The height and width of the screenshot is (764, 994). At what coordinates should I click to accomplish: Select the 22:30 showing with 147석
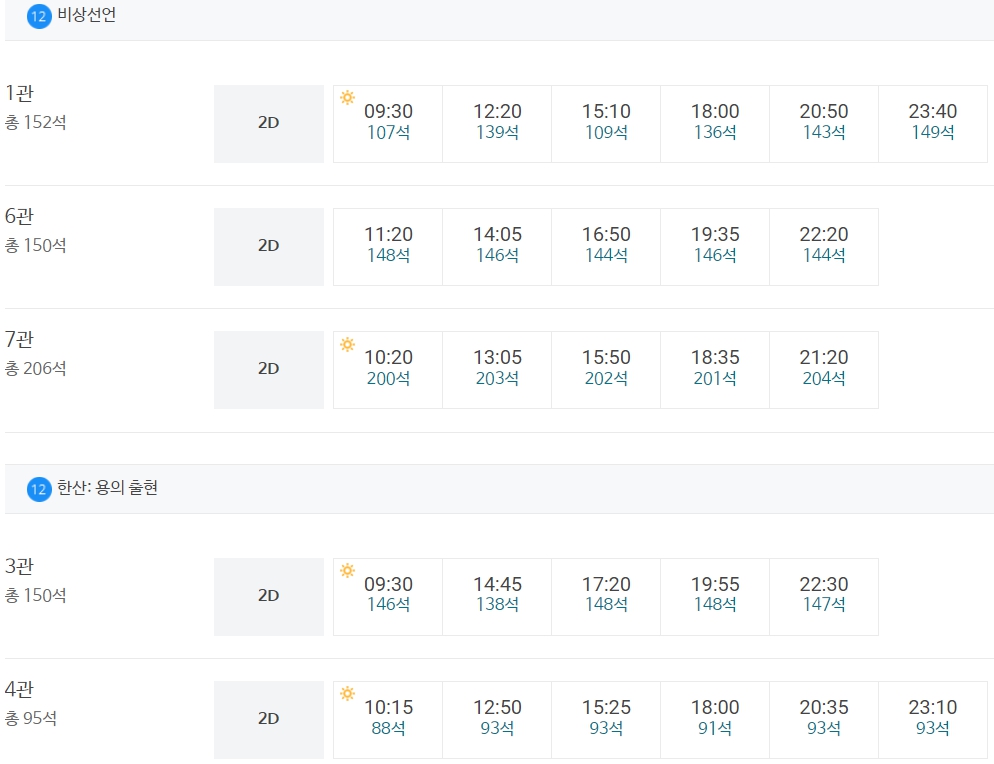[824, 597]
